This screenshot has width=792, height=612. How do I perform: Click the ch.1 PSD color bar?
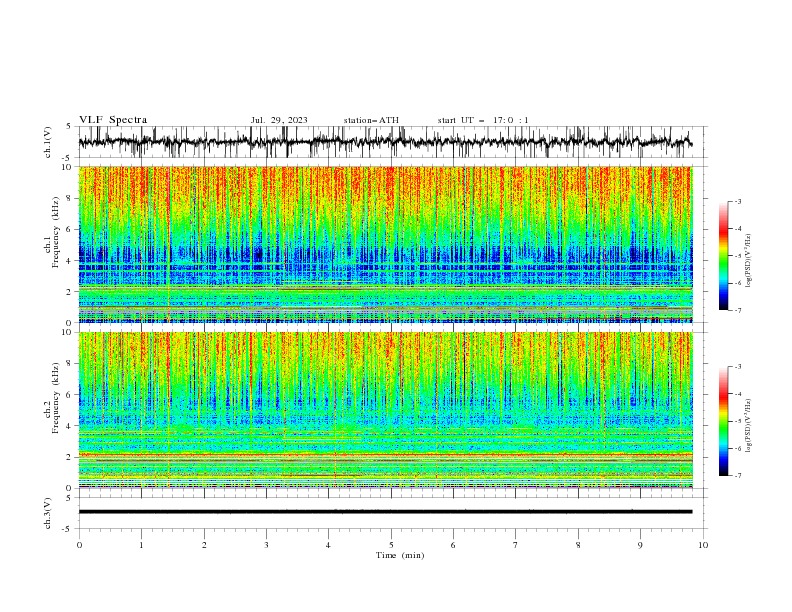click(723, 256)
